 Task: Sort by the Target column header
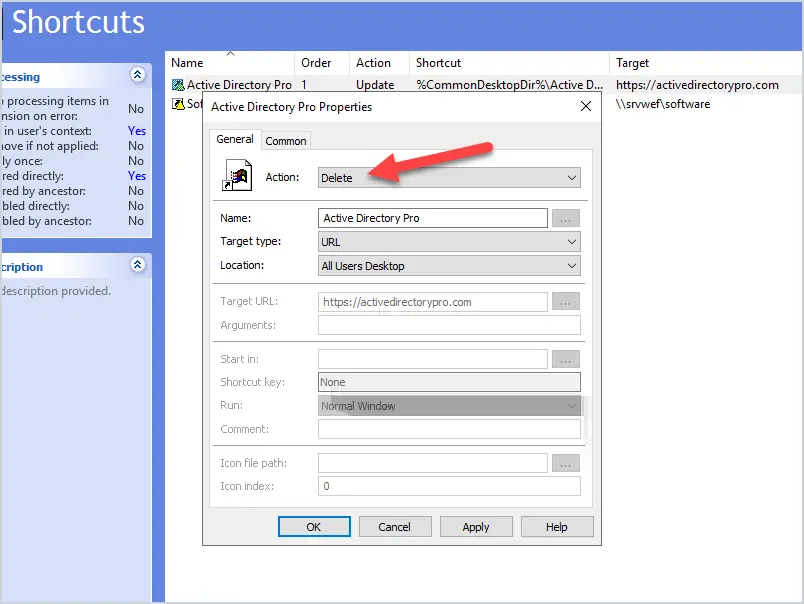(706, 63)
